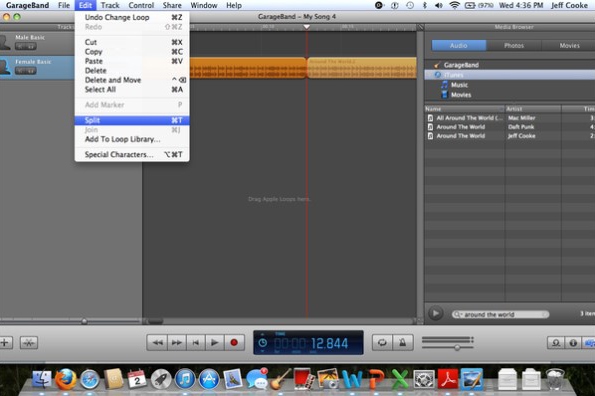The width and height of the screenshot is (595, 396).
Task: Open the track editor scissors button
Action: (x=29, y=343)
